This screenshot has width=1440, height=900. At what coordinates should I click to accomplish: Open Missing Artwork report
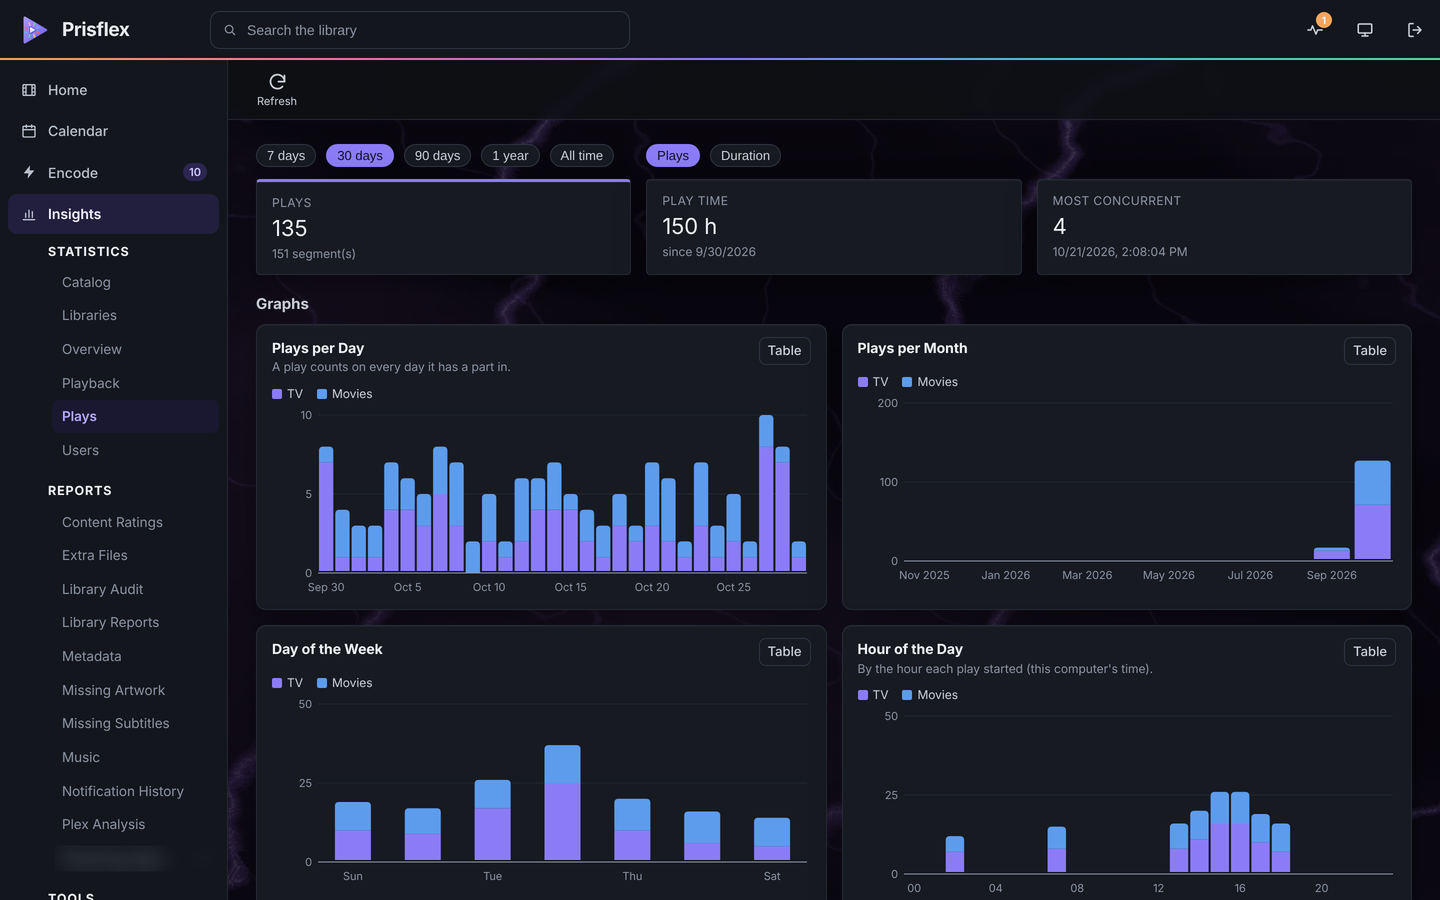click(113, 690)
